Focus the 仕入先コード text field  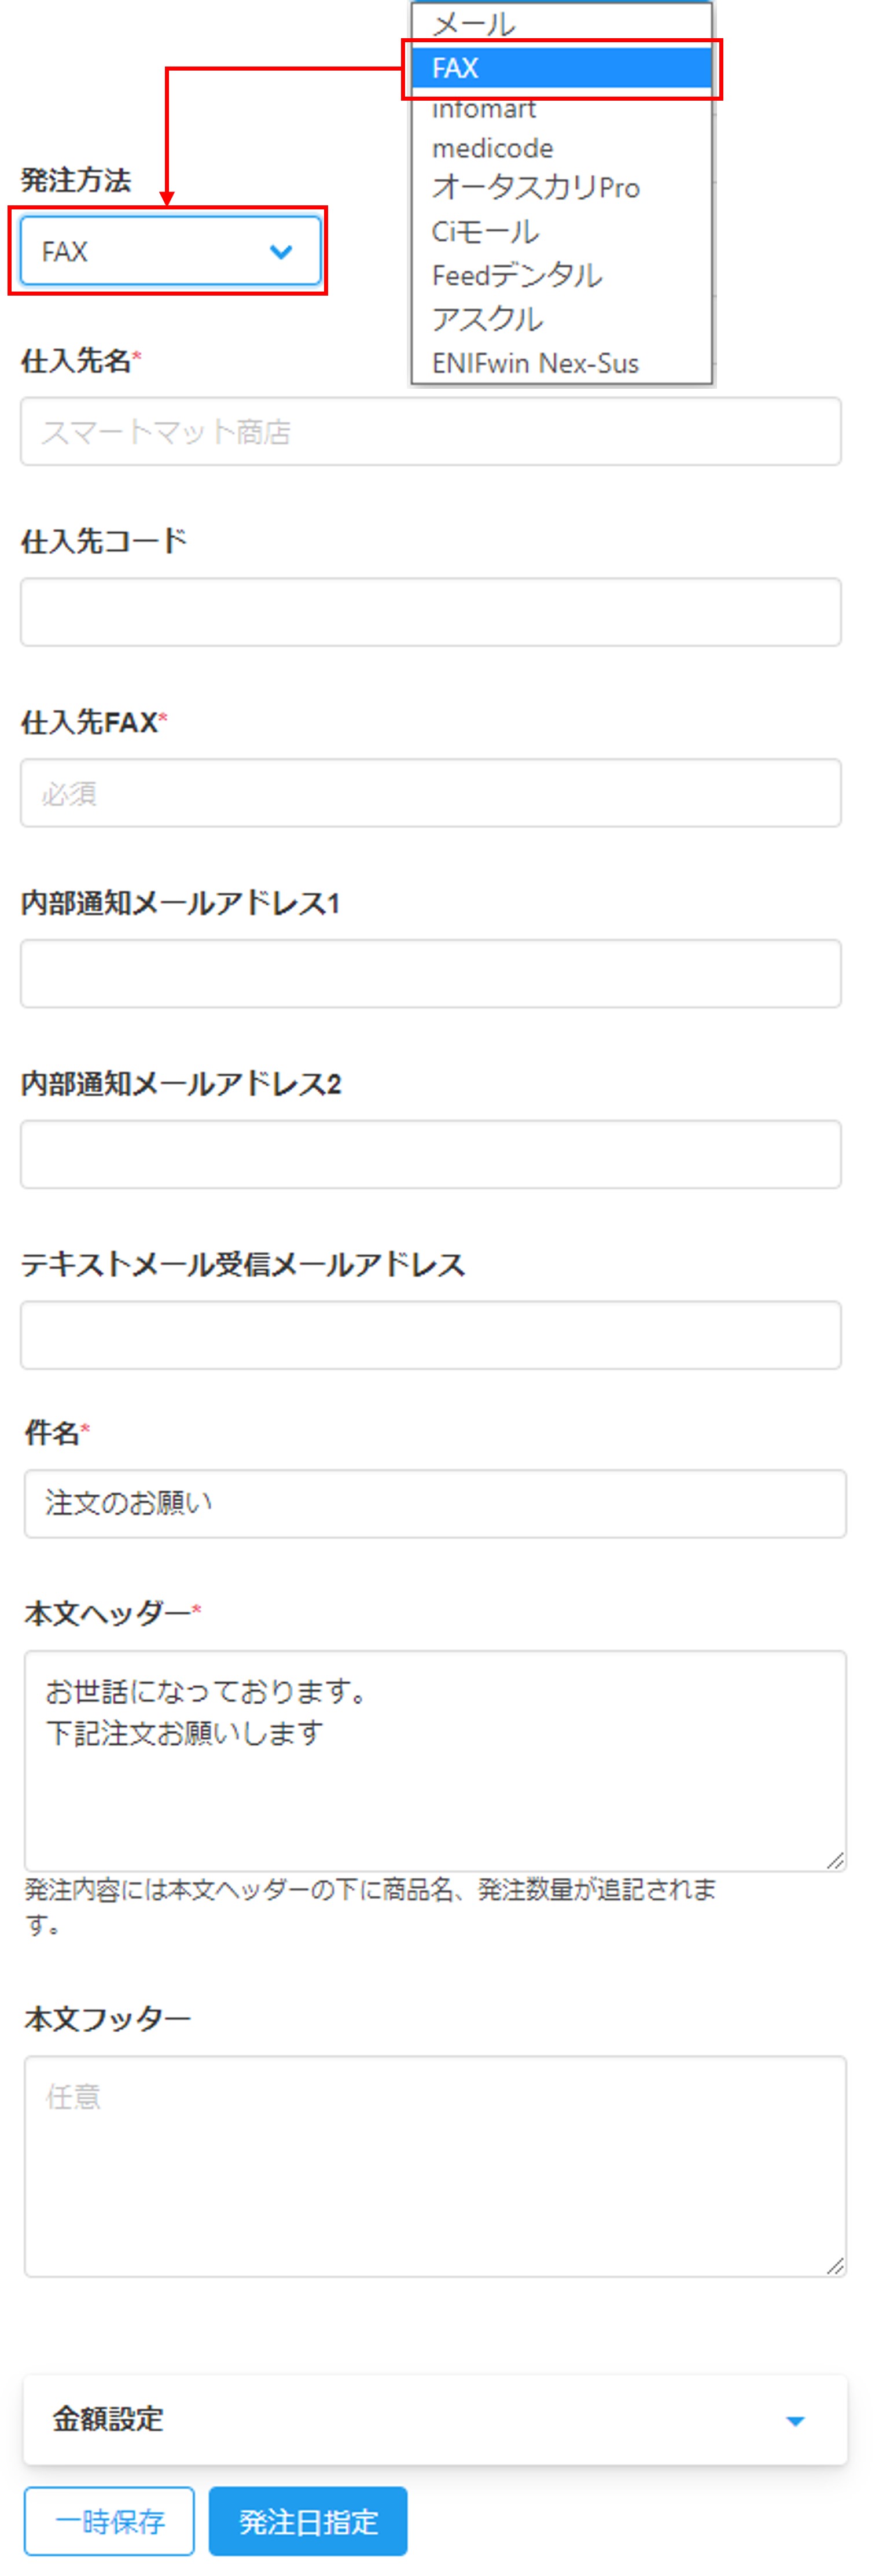pos(431,612)
